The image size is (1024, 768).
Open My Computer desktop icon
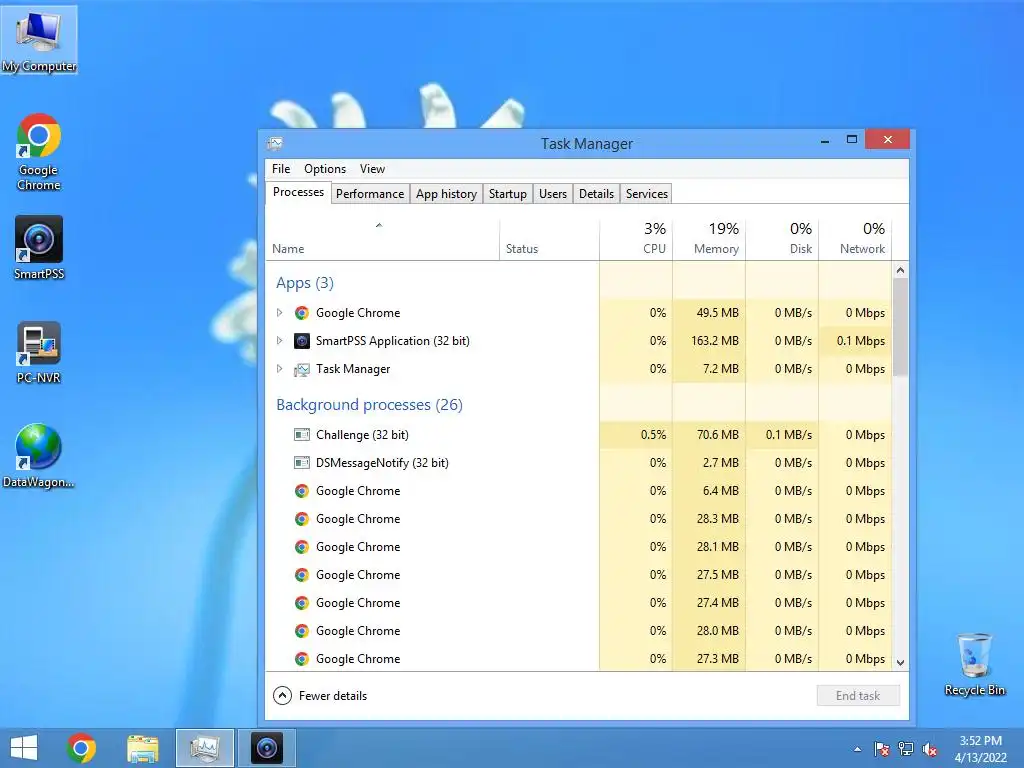pyautogui.click(x=39, y=40)
